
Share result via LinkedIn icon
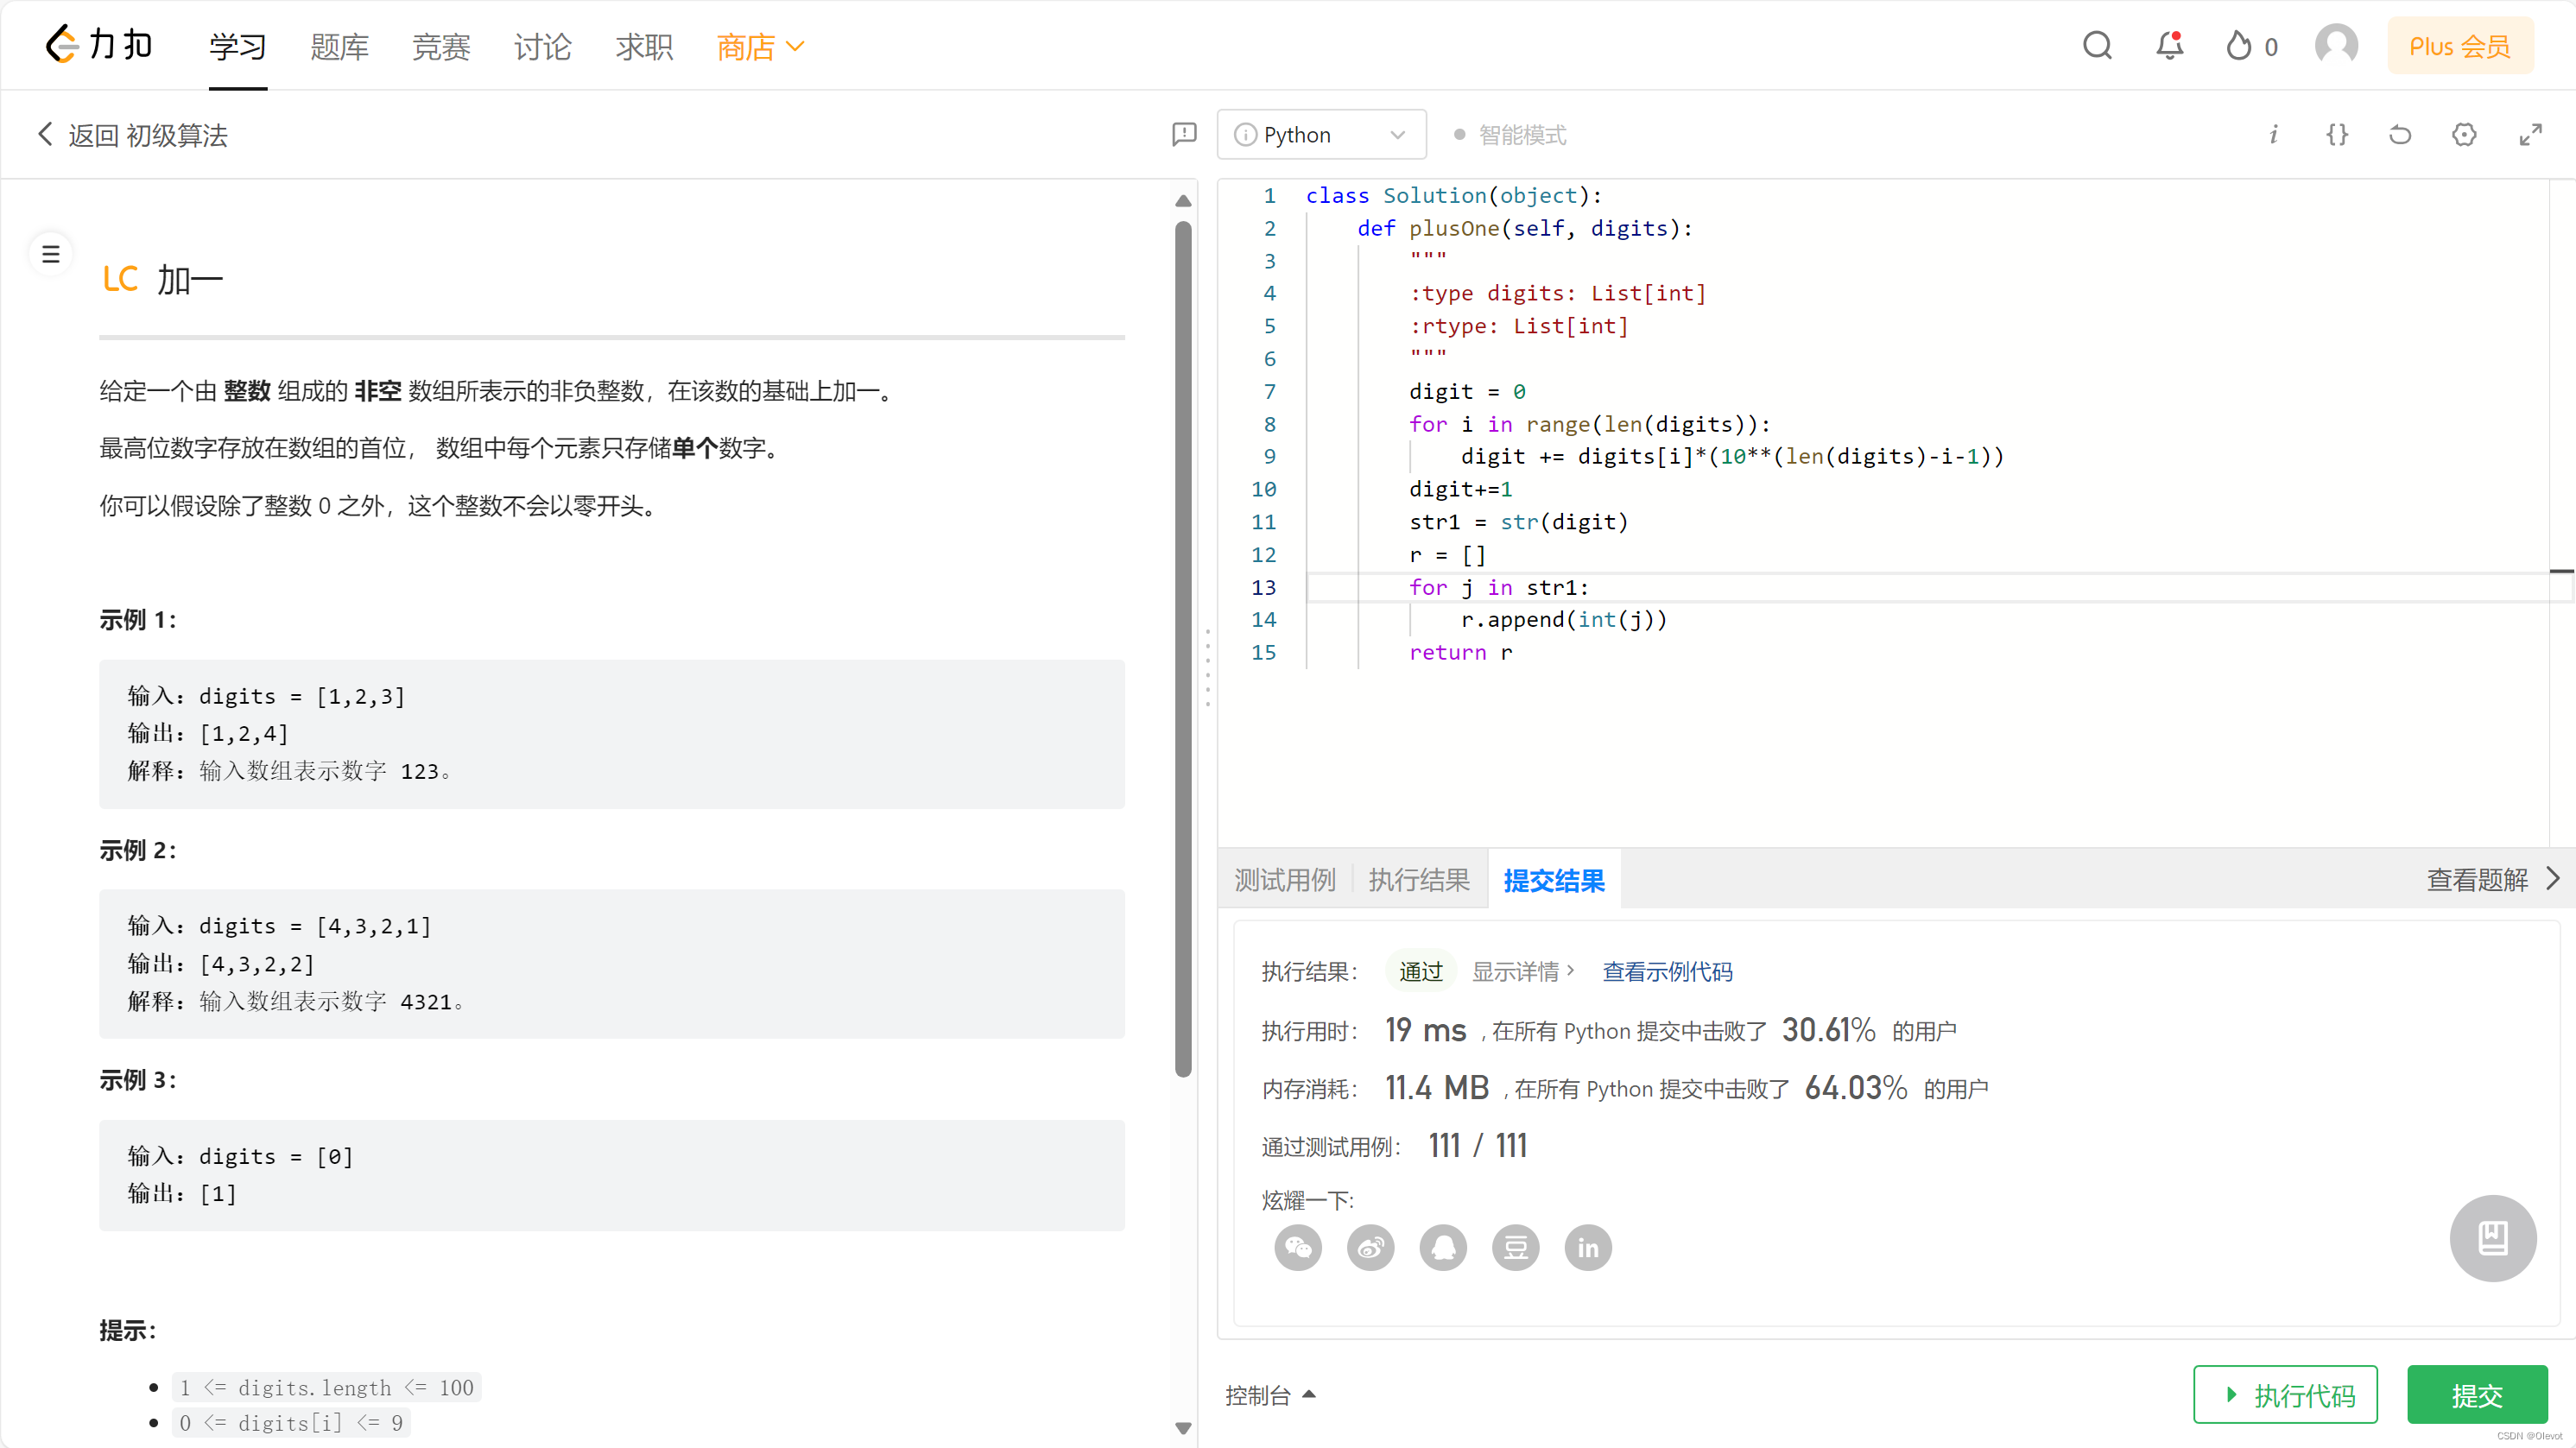point(1588,1247)
